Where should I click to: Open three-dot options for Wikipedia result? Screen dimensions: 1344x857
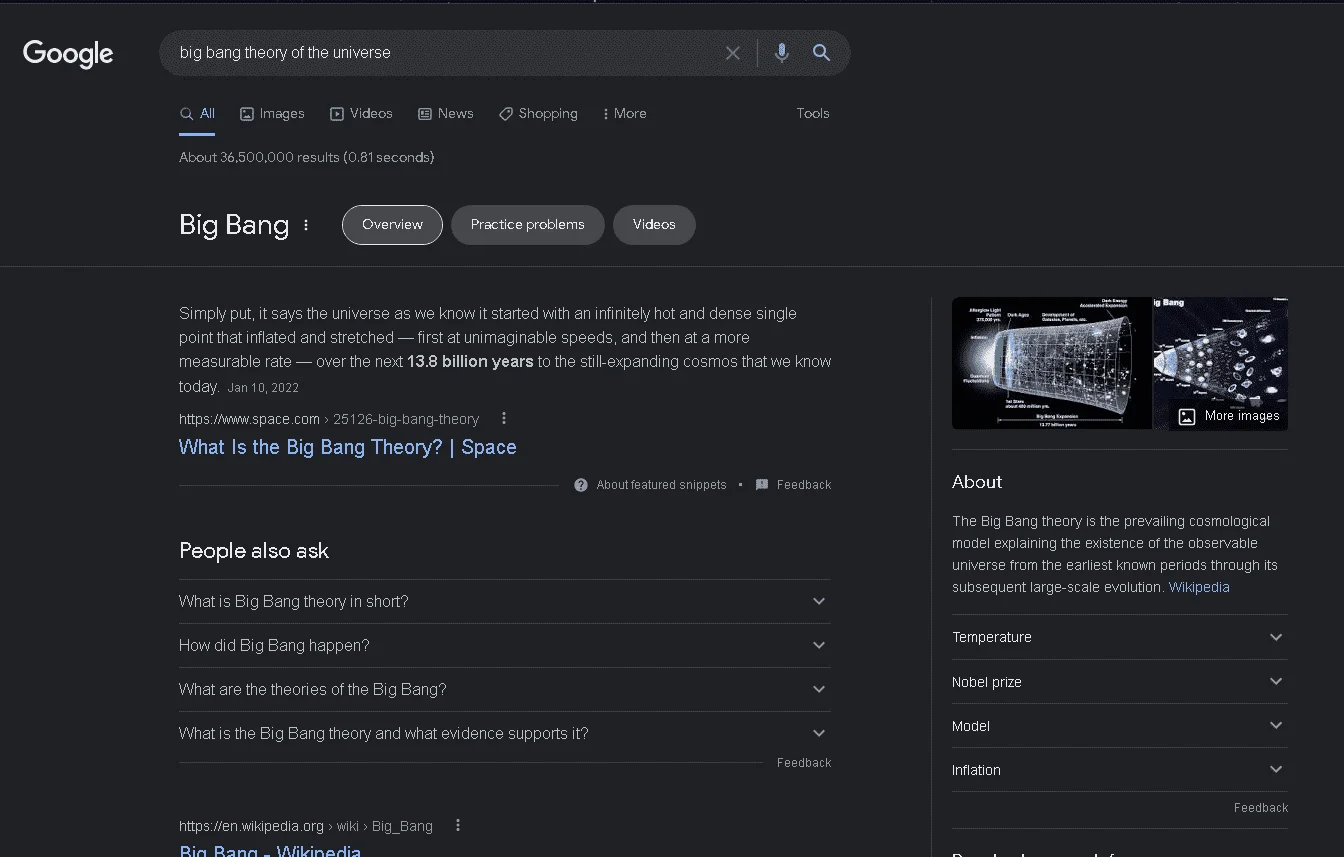(458, 825)
